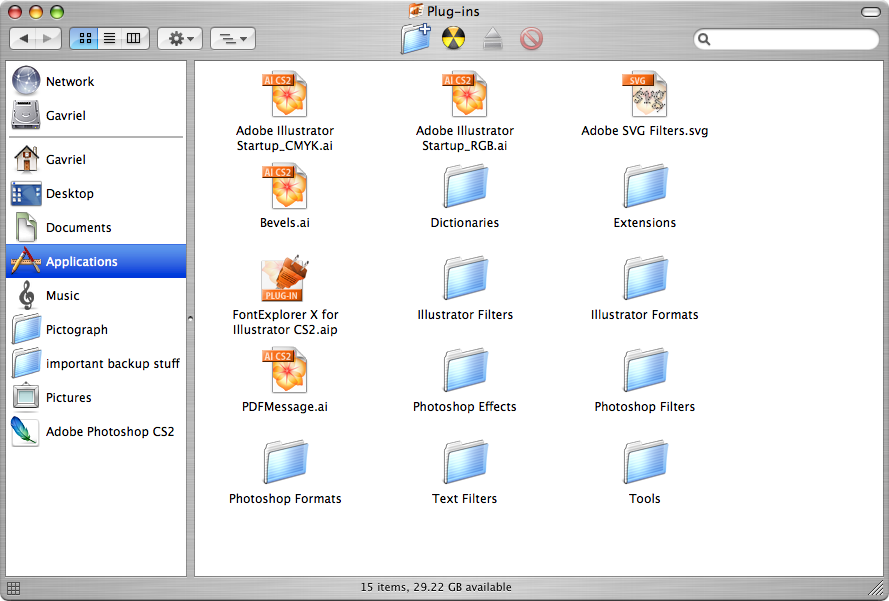Click the 'Adobe SVG Filters.svg' file name
889x601 pixels.
click(645, 131)
